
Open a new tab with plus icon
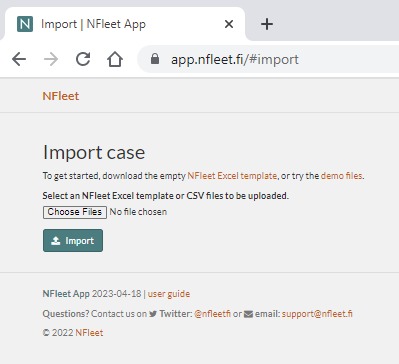click(x=267, y=24)
